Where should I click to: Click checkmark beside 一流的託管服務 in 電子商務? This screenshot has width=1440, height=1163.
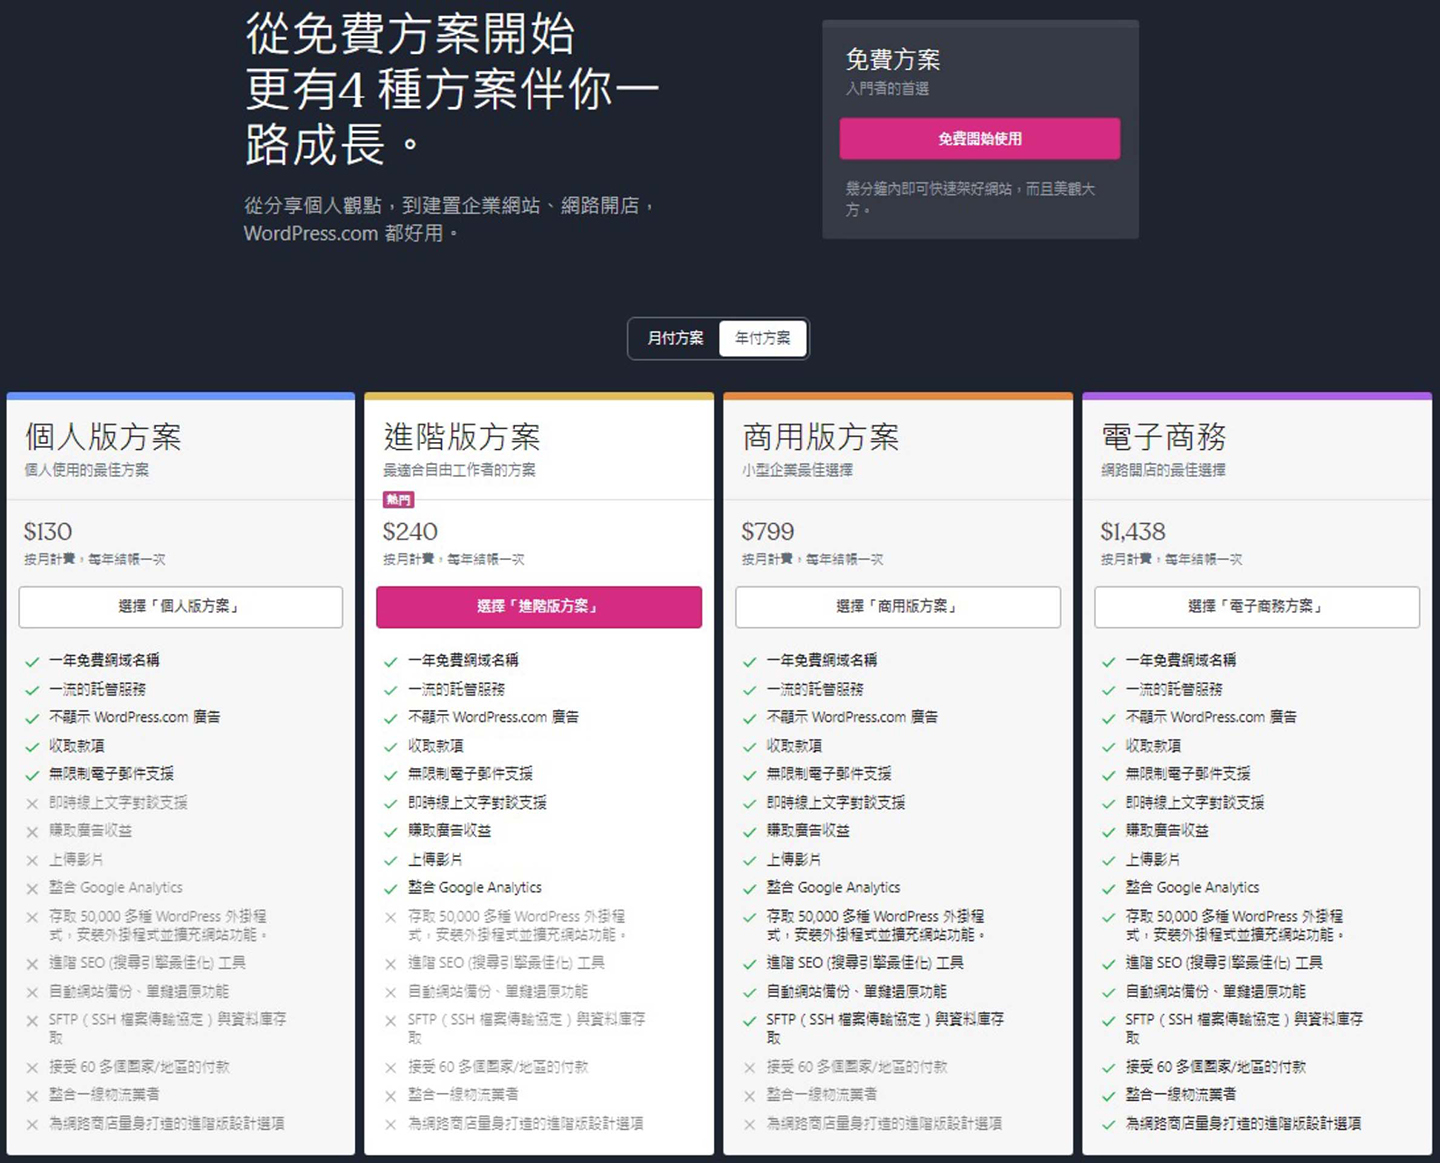click(x=1109, y=690)
